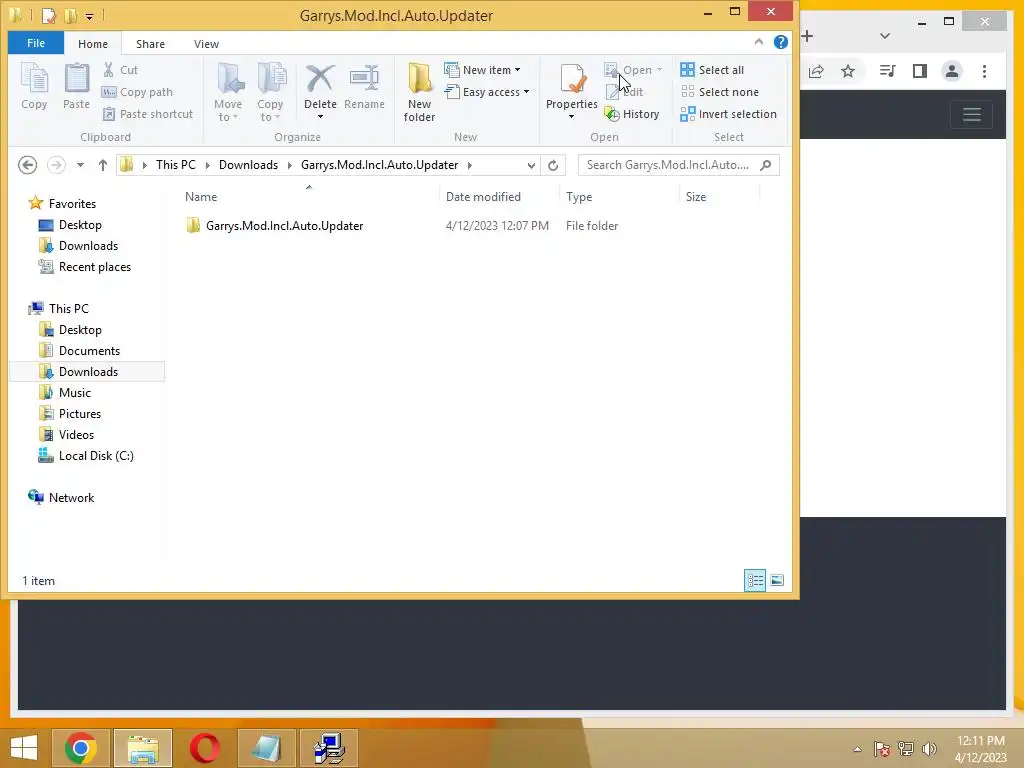The image size is (1024, 768).
Task: Refresh the current folder view
Action: coord(553,165)
